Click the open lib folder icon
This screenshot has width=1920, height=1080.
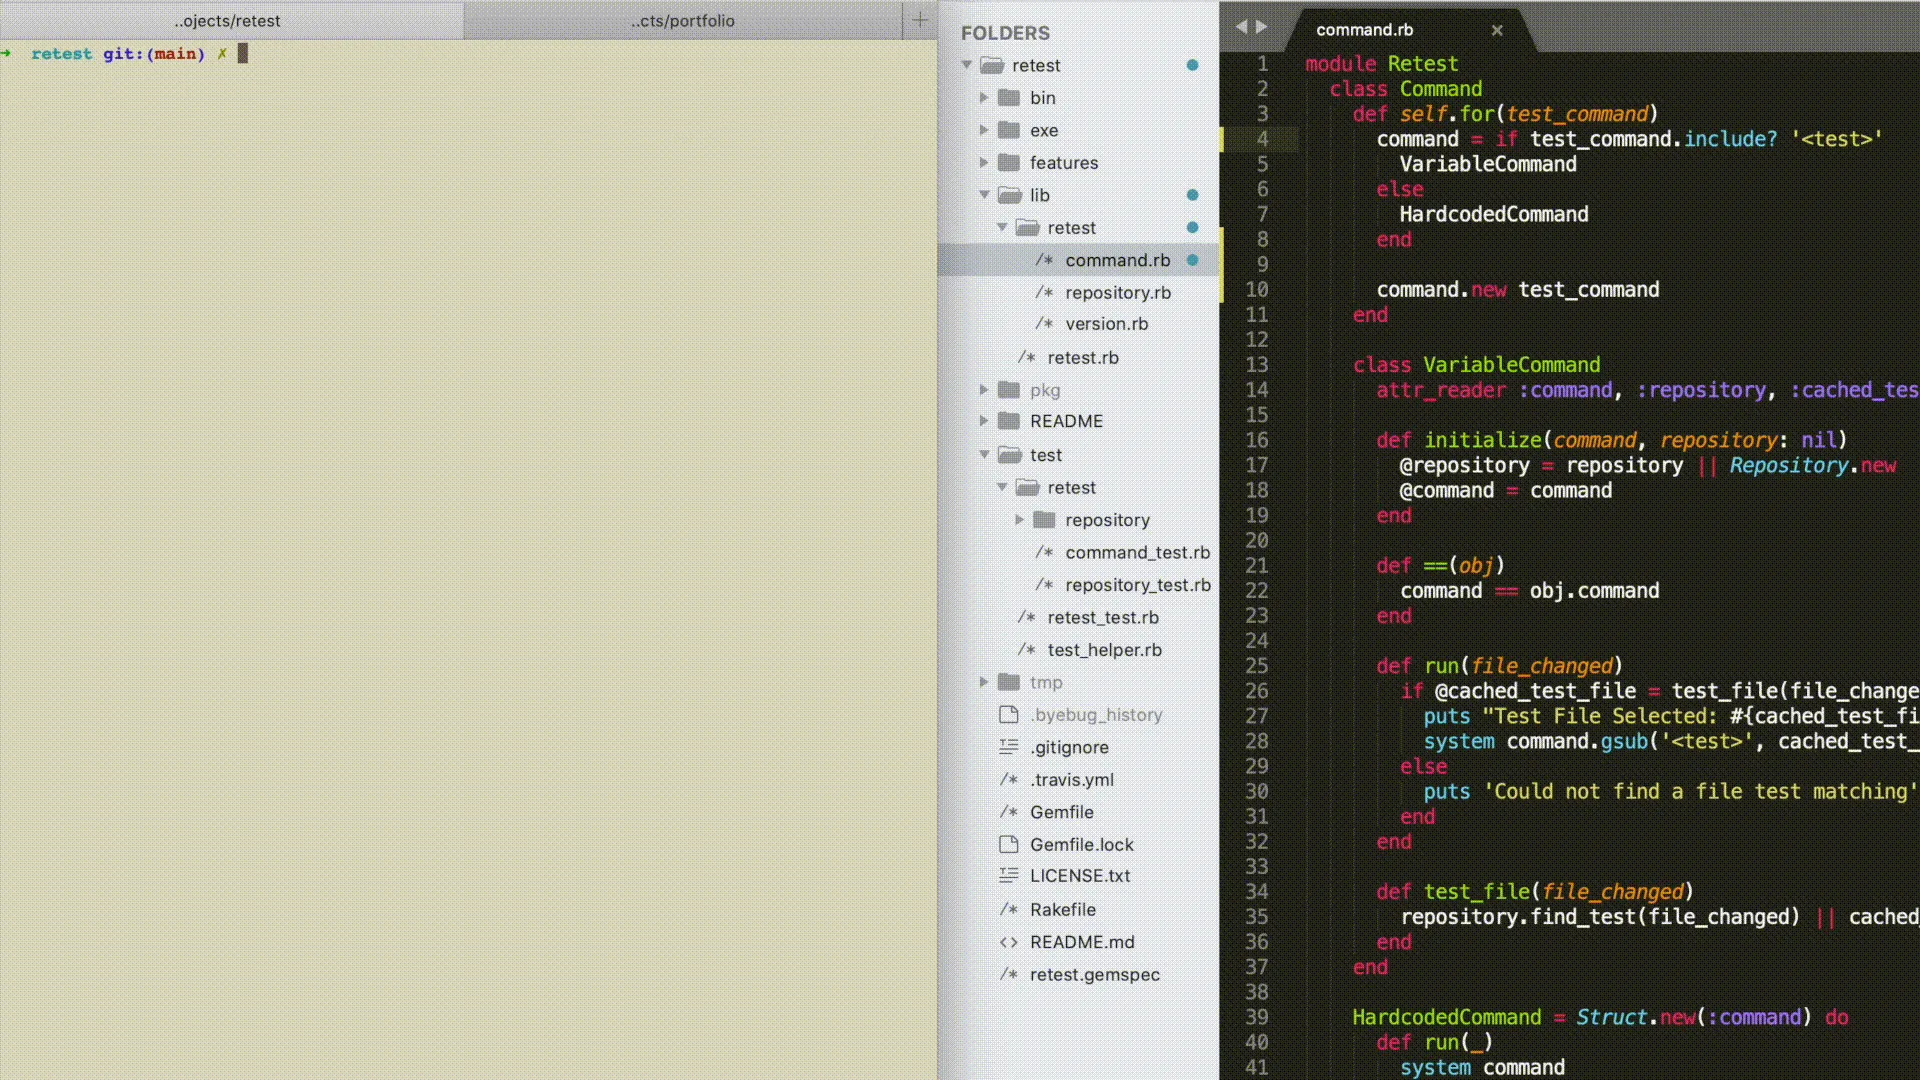click(1010, 195)
